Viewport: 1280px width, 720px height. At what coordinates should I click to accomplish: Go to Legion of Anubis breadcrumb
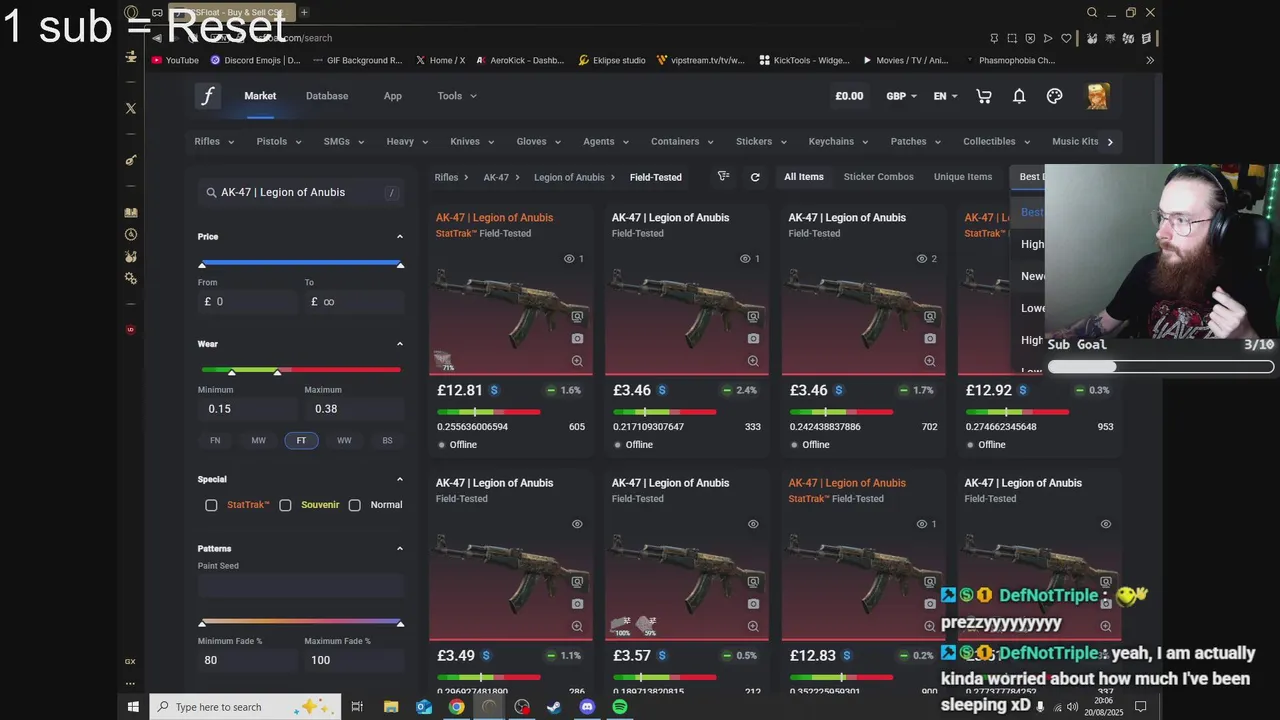[x=569, y=177]
